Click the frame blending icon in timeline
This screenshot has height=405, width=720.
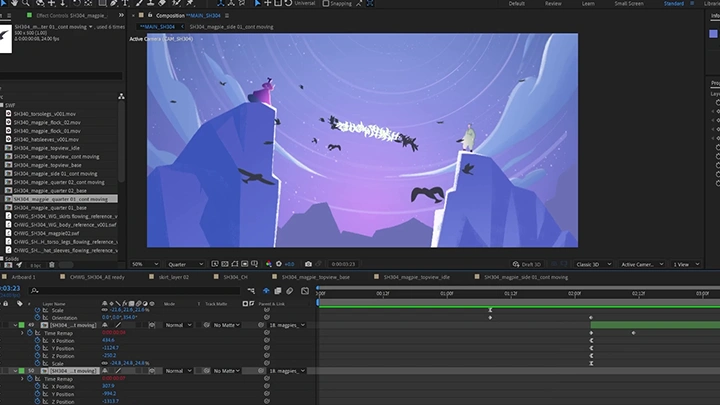[x=278, y=291]
